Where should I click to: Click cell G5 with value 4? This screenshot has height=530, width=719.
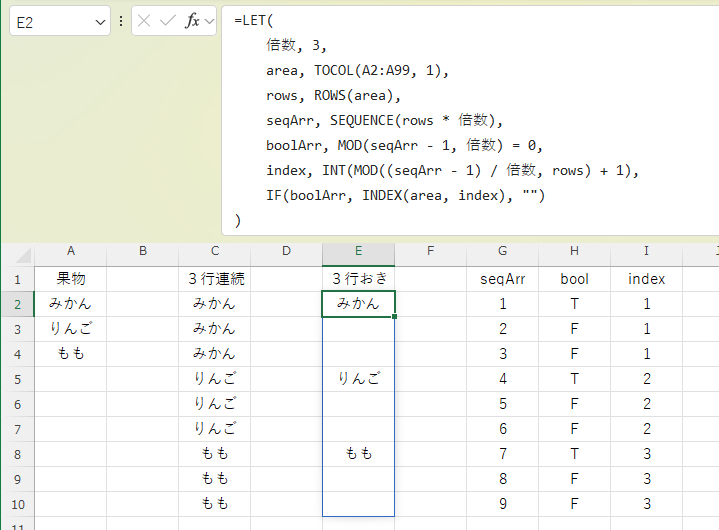pos(503,379)
